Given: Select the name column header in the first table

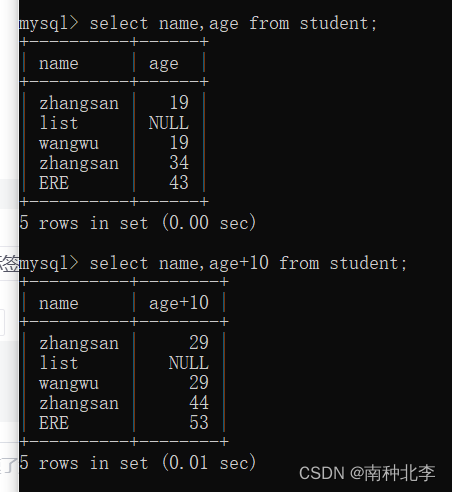Looking at the screenshot, I should point(59,64).
